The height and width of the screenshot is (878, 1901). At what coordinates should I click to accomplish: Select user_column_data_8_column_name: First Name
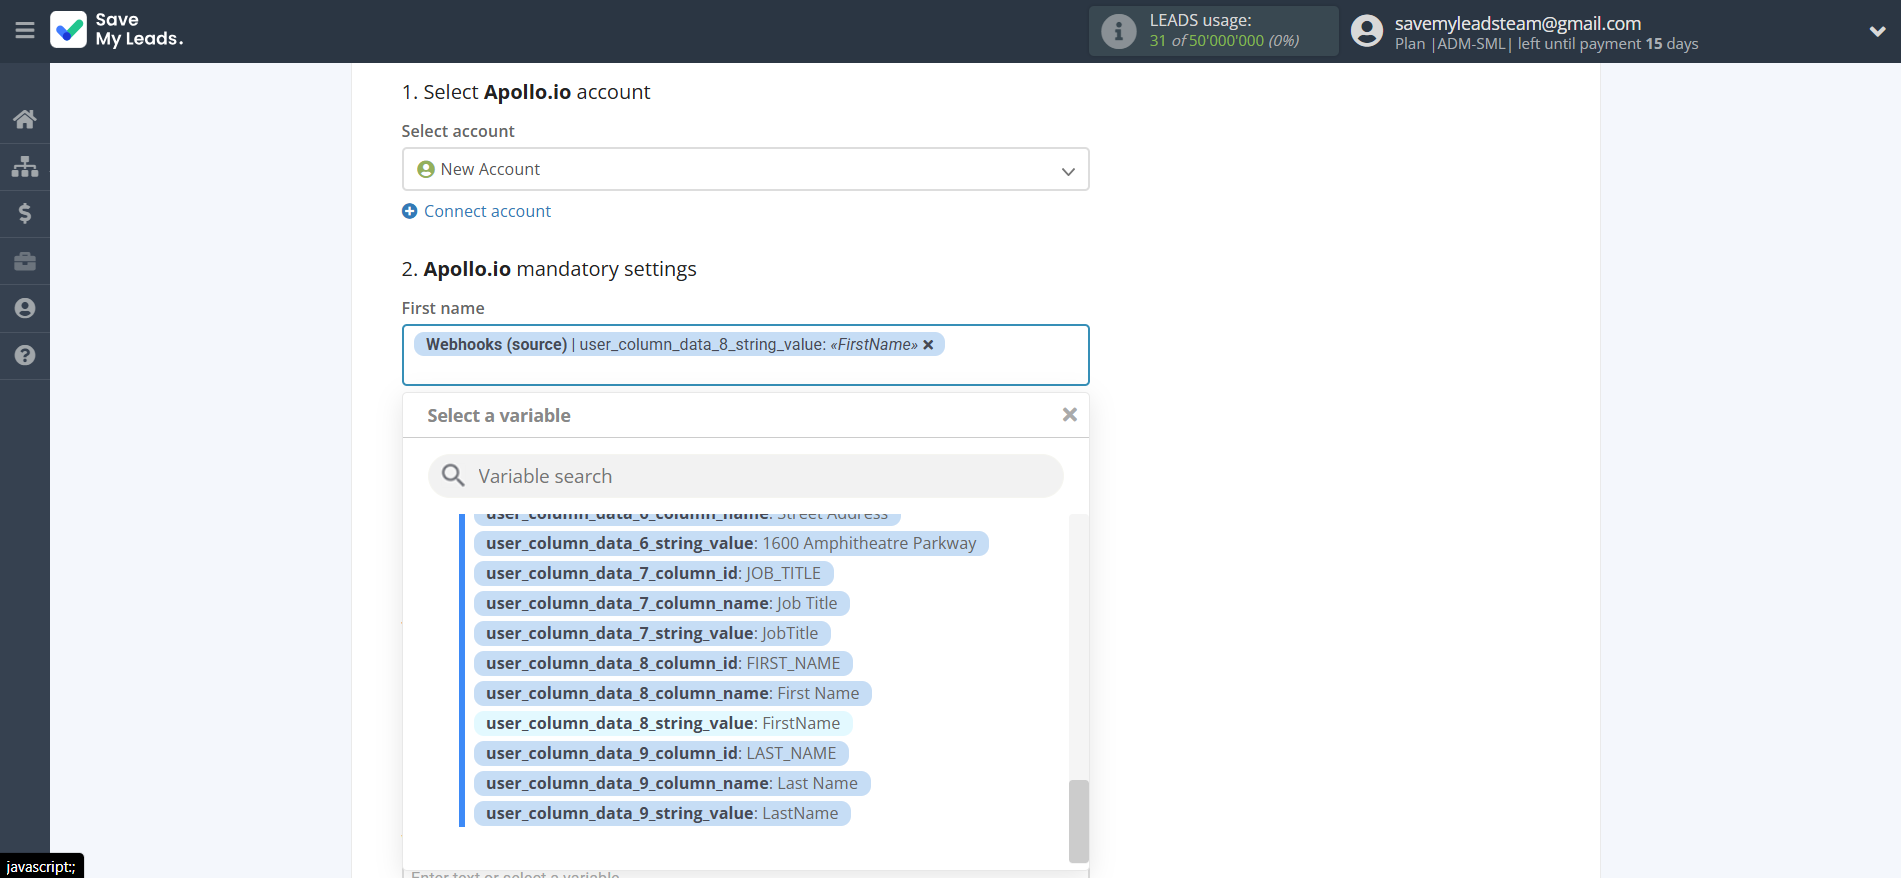point(672,693)
